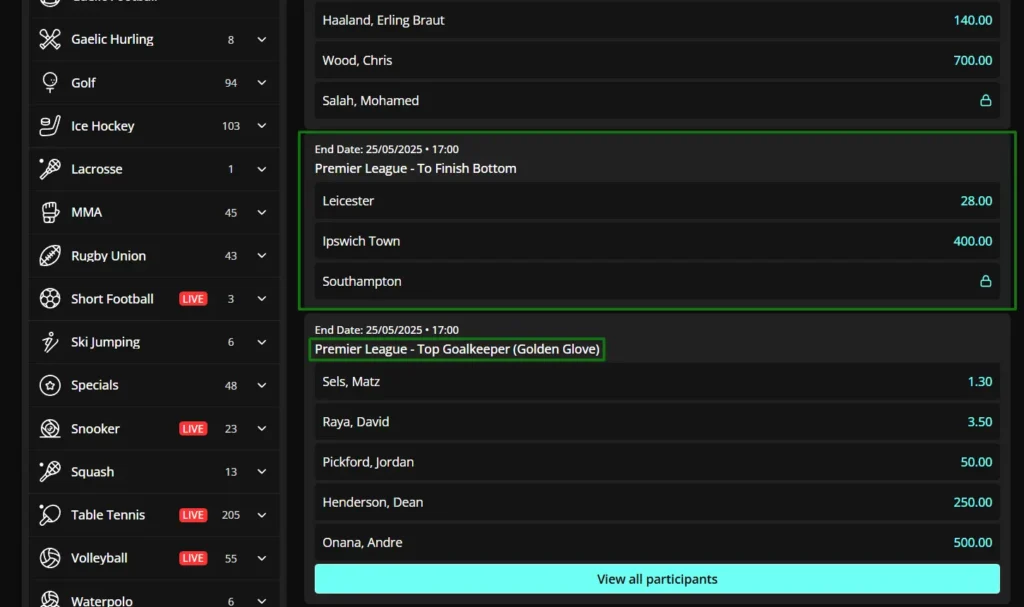This screenshot has width=1024, height=607.
Task: Click the Leicester team name
Action: pos(348,201)
